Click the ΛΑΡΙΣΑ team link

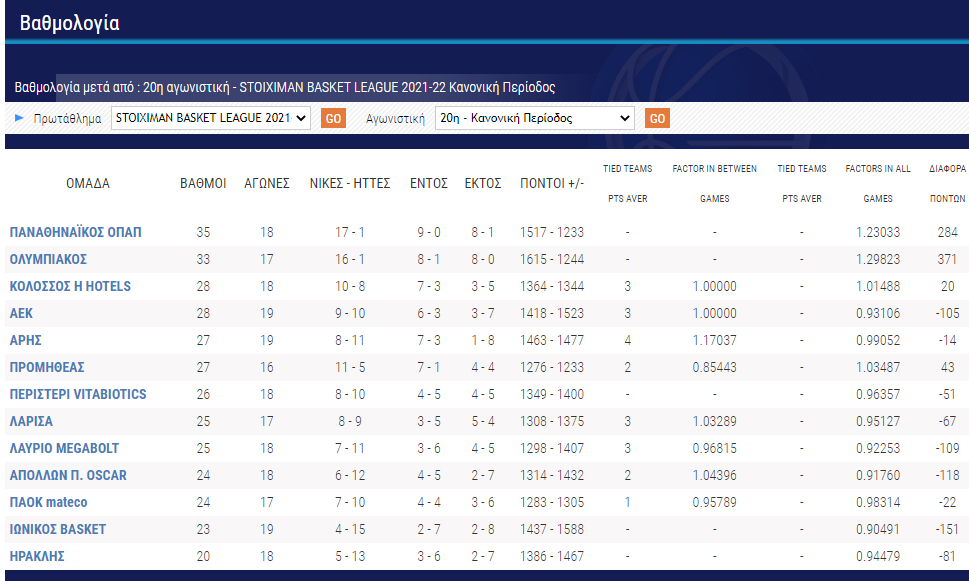pos(31,421)
